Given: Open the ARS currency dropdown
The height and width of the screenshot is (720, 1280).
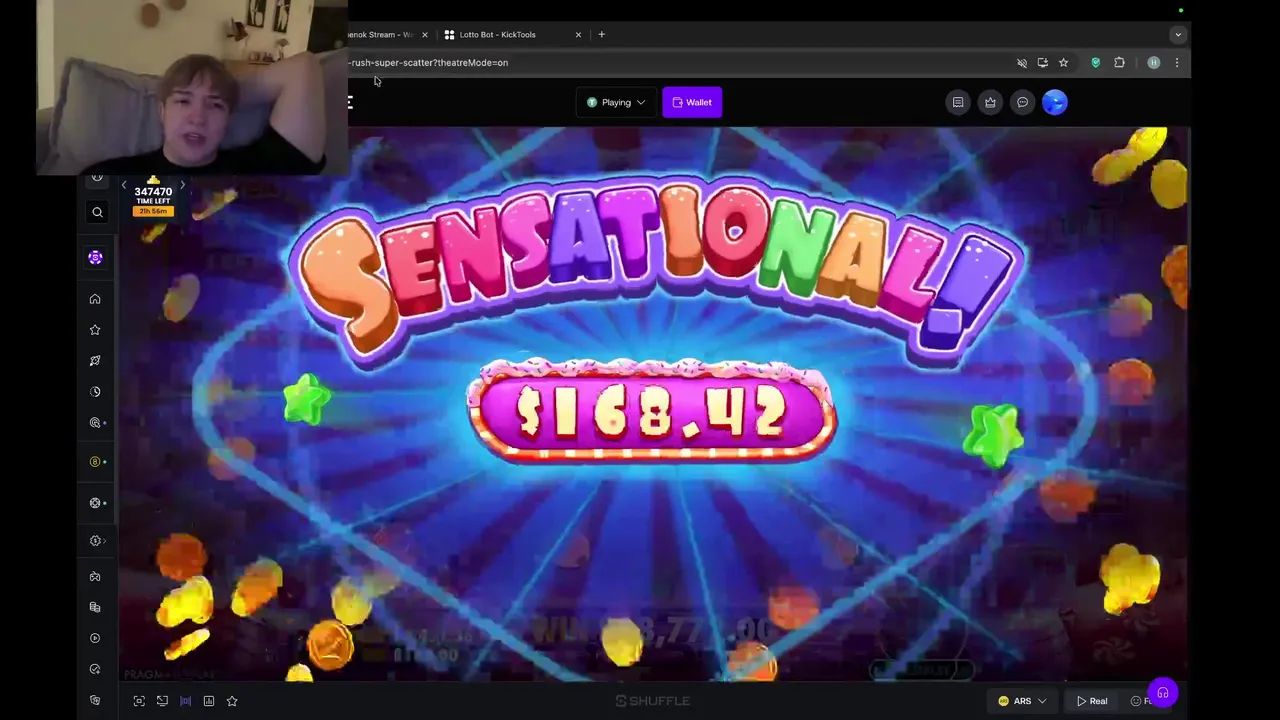Looking at the screenshot, I should click(x=1022, y=701).
